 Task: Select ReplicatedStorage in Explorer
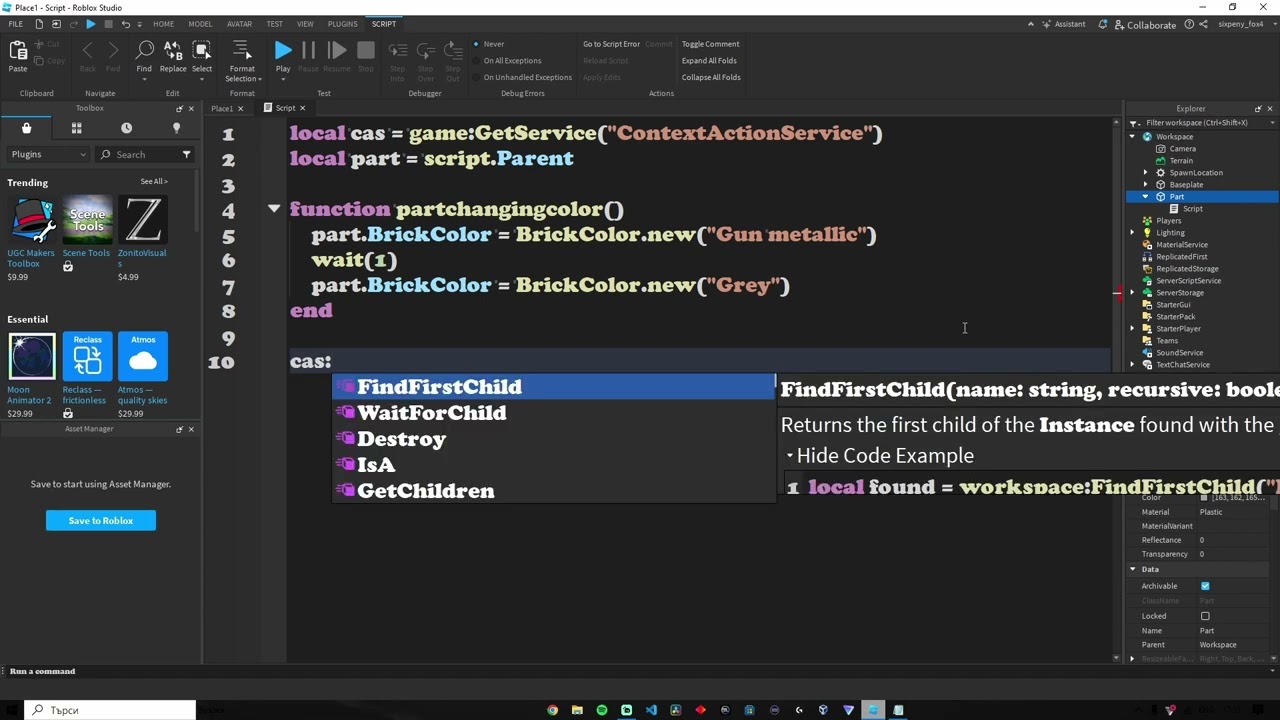tap(1187, 268)
